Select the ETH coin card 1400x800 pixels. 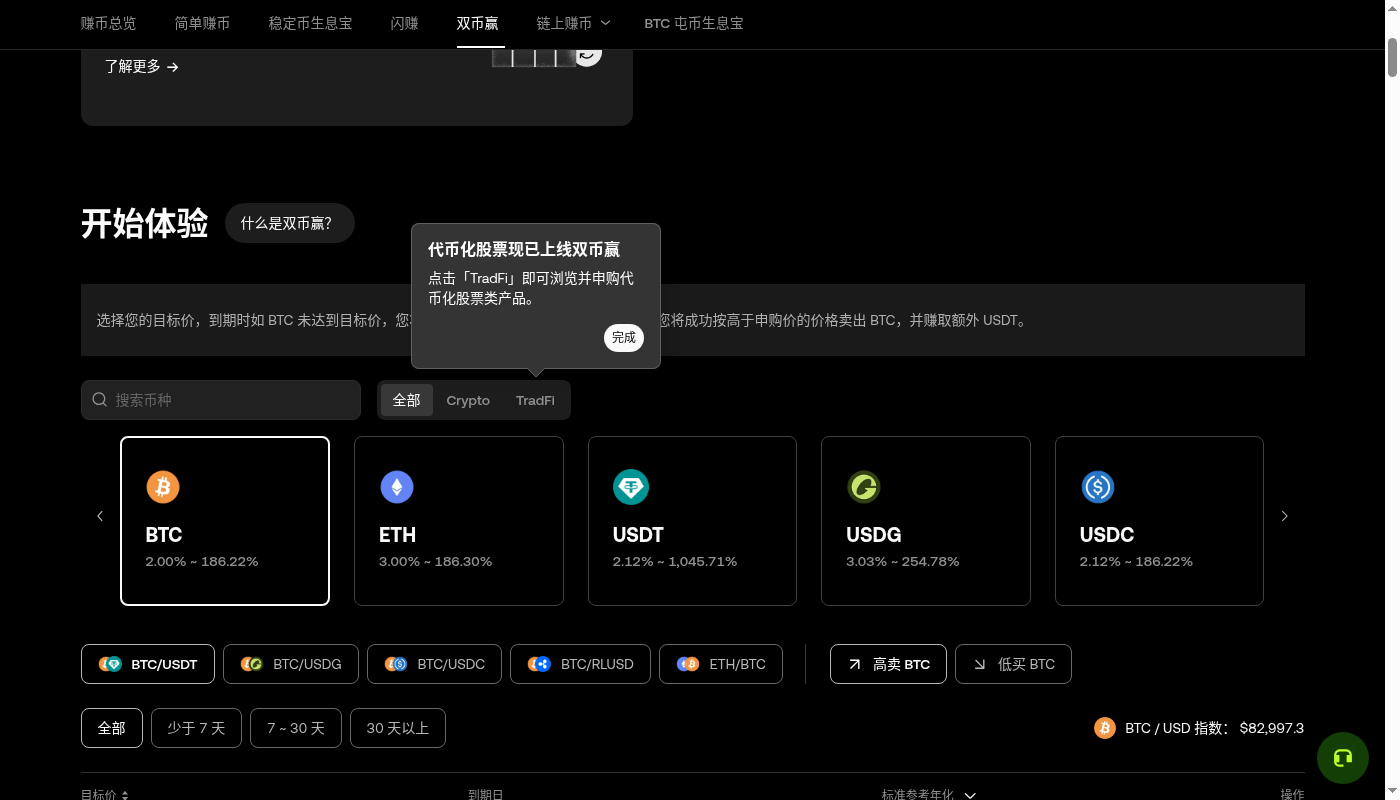[459, 521]
